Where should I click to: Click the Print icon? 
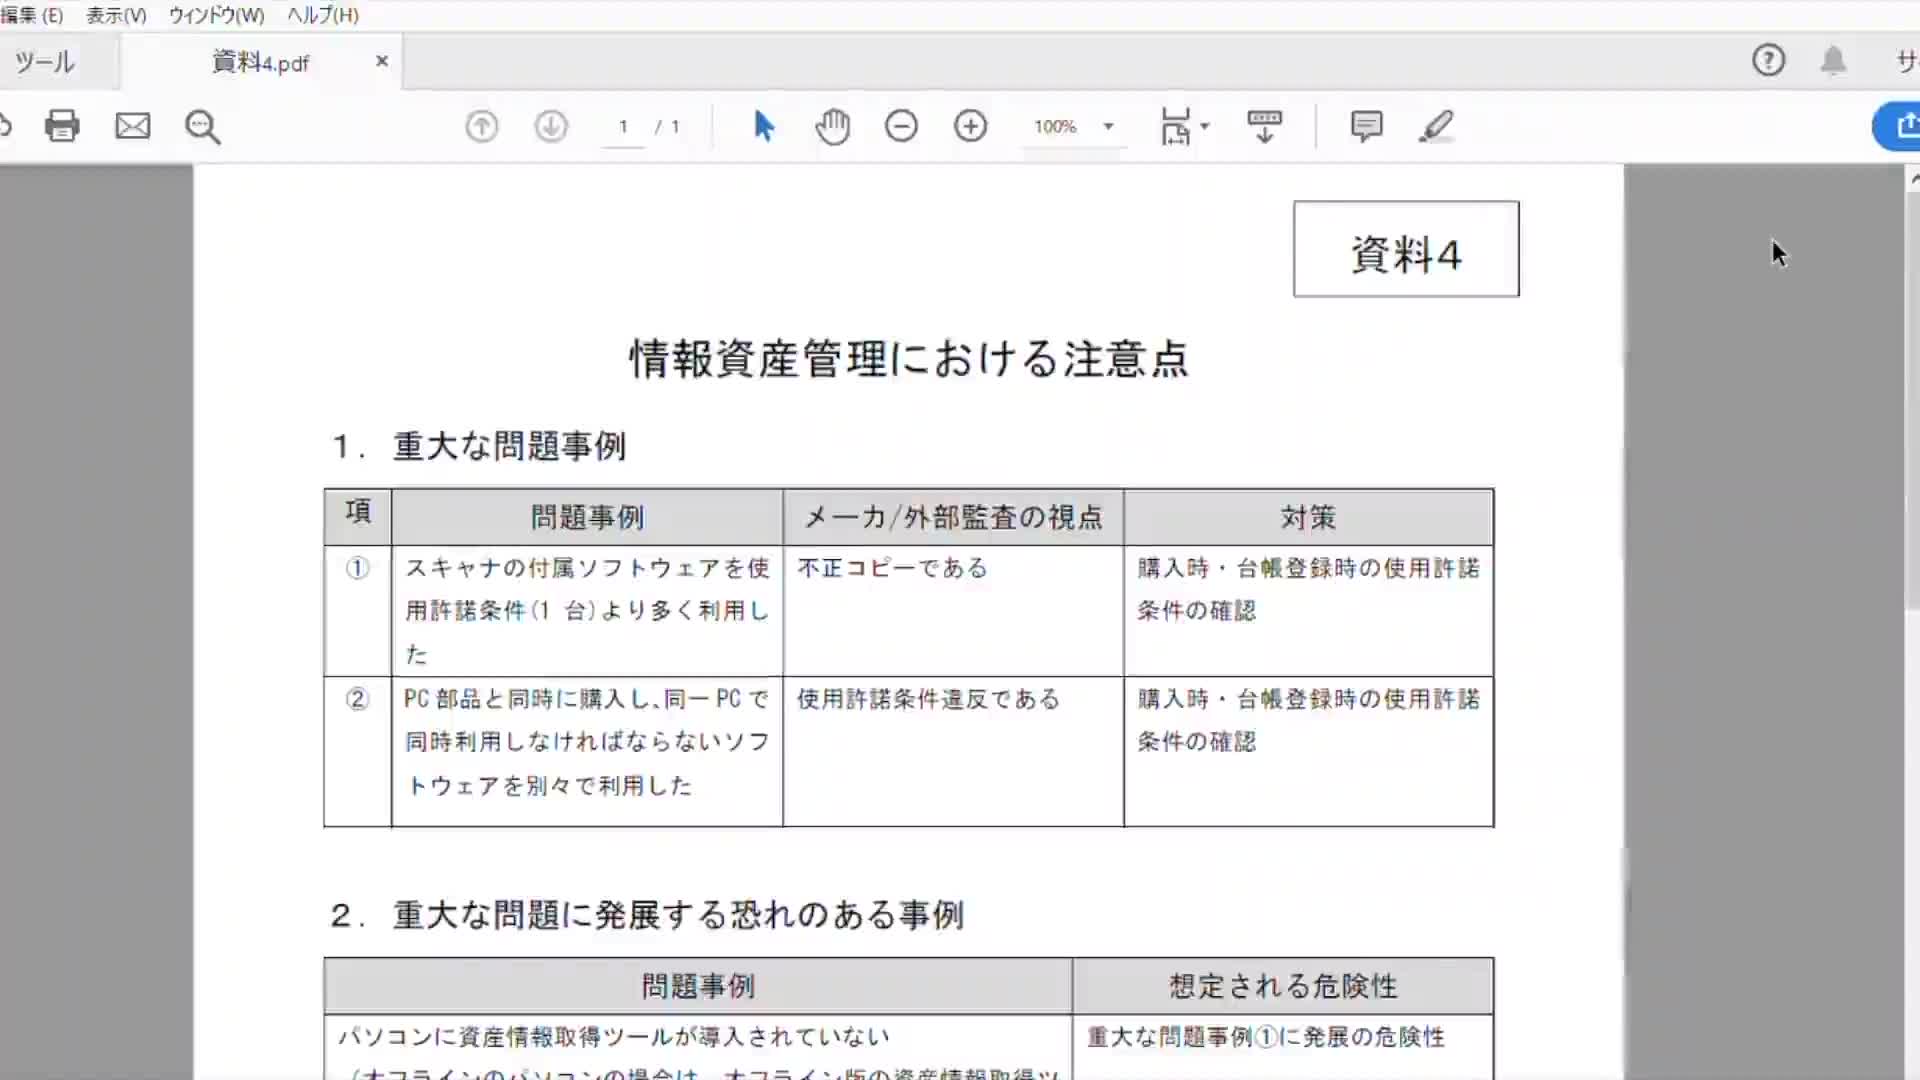pos(62,126)
